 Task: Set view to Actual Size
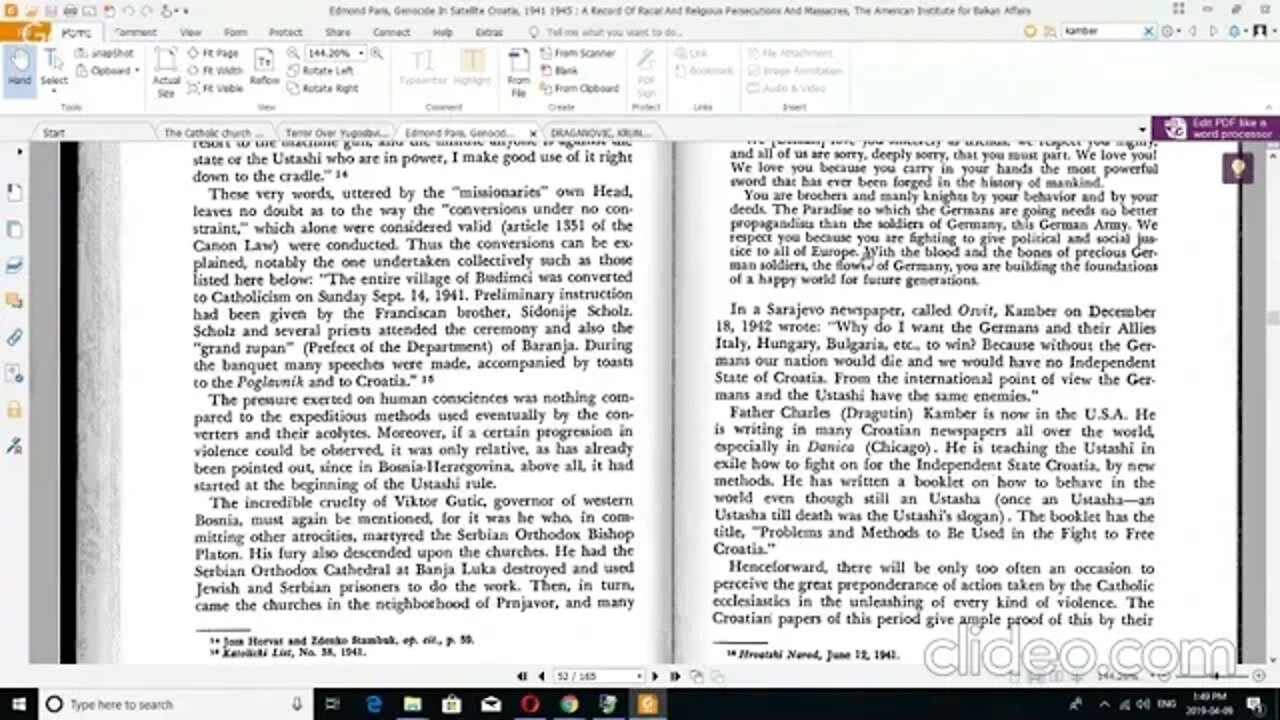click(x=166, y=72)
